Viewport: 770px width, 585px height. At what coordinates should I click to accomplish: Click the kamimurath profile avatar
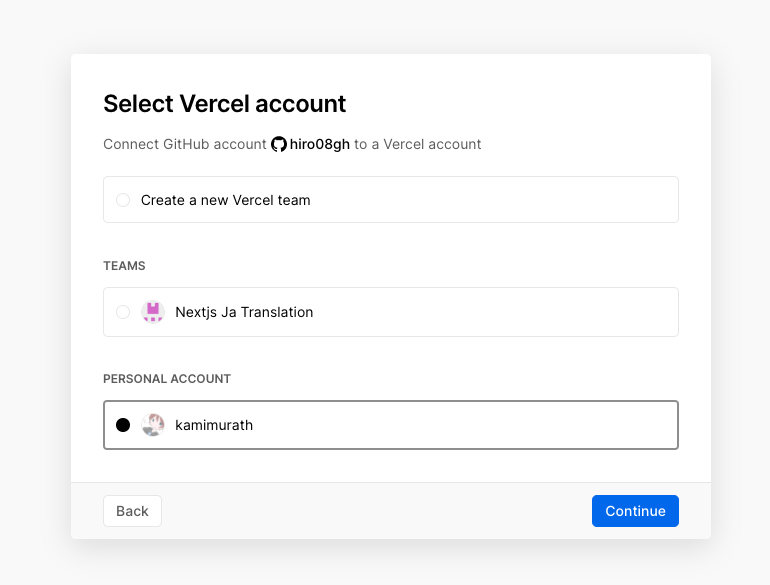pos(153,425)
